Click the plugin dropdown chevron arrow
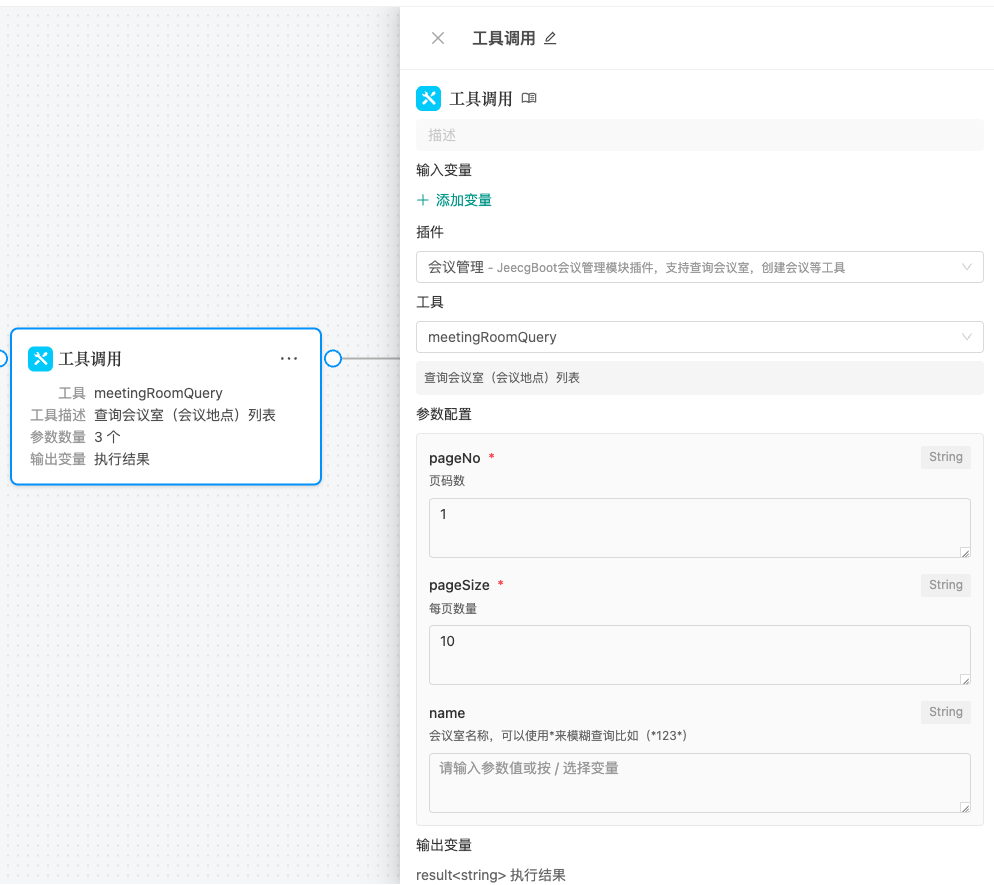Screen dimensions: 994x885 click(x=966, y=267)
